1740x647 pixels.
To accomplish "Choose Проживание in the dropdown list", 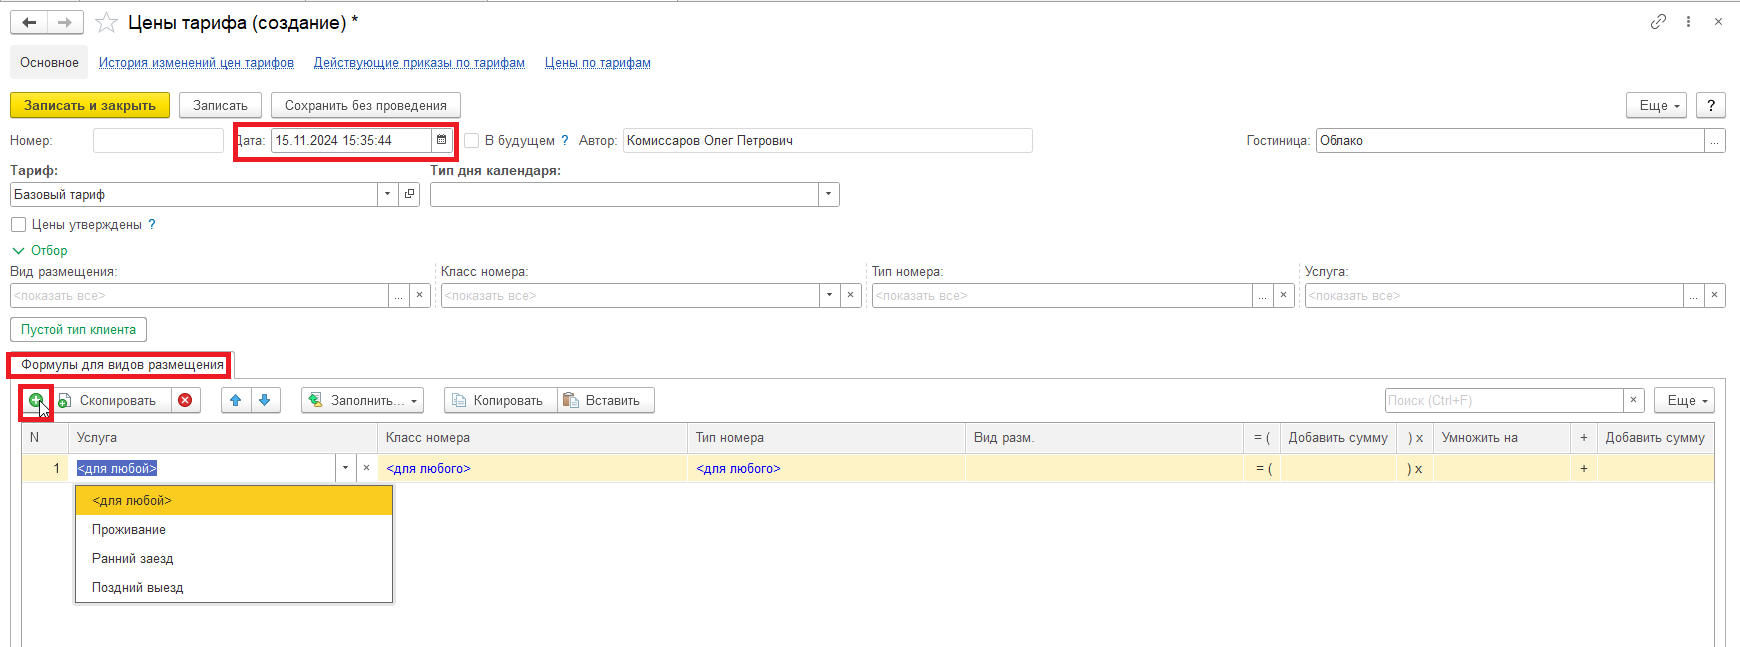I will [234, 530].
